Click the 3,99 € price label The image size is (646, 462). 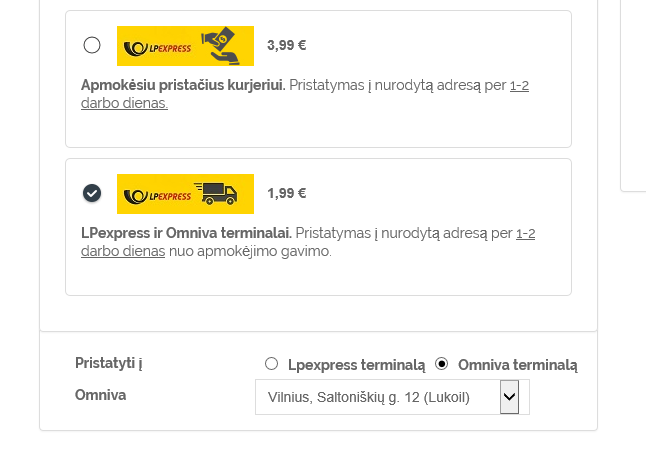[x=286, y=45]
